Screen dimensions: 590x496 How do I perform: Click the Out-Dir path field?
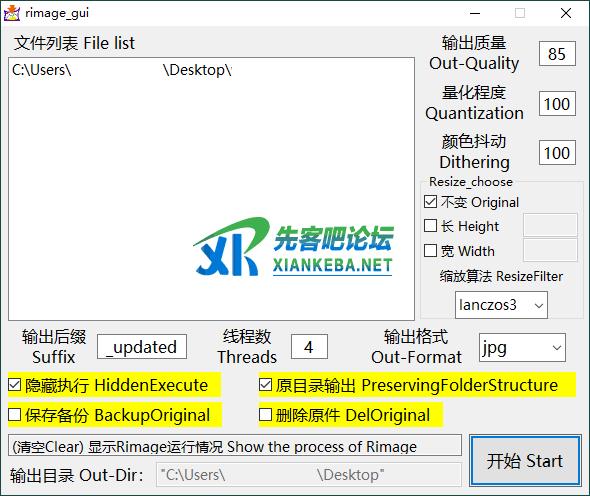309,475
